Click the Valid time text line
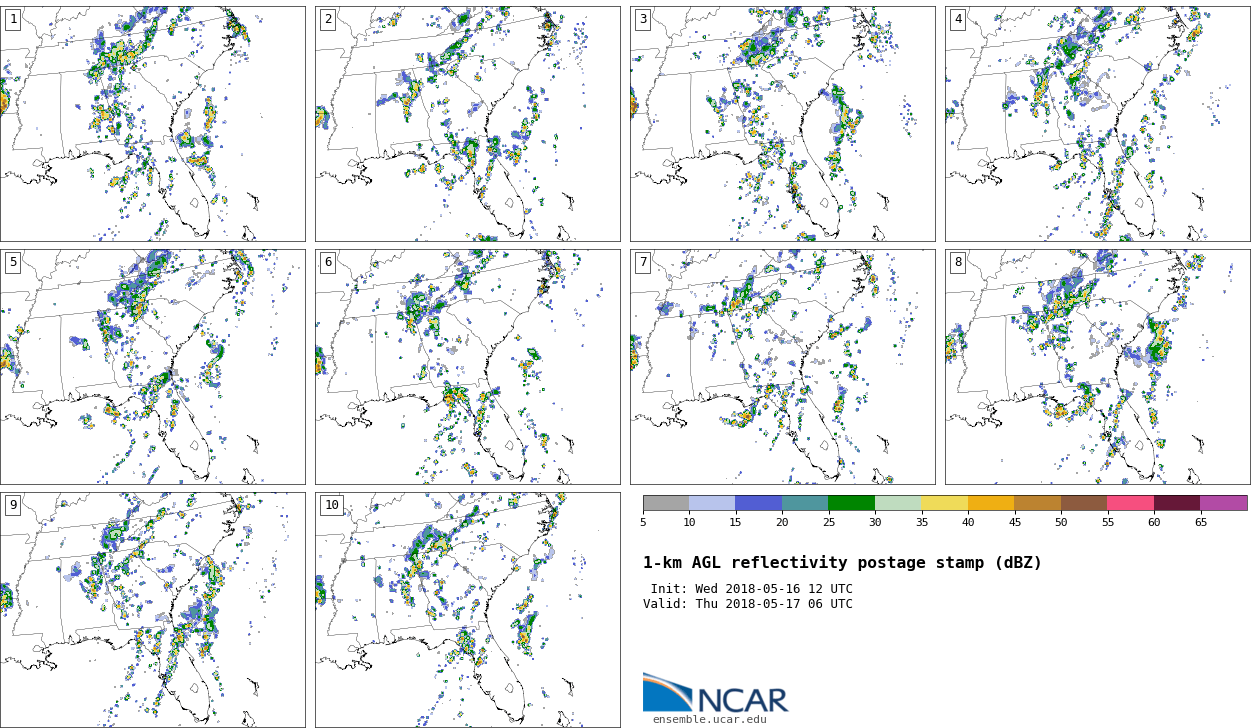 point(748,604)
